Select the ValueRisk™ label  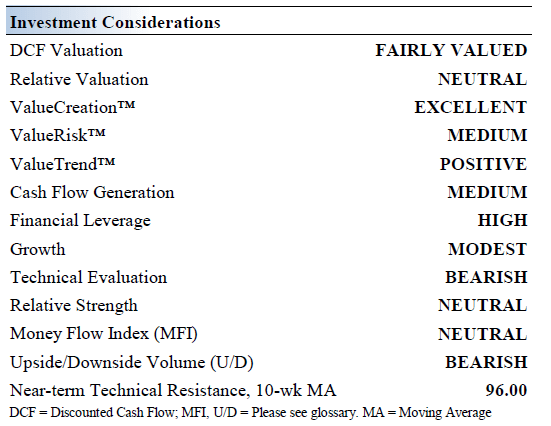pos(58,135)
